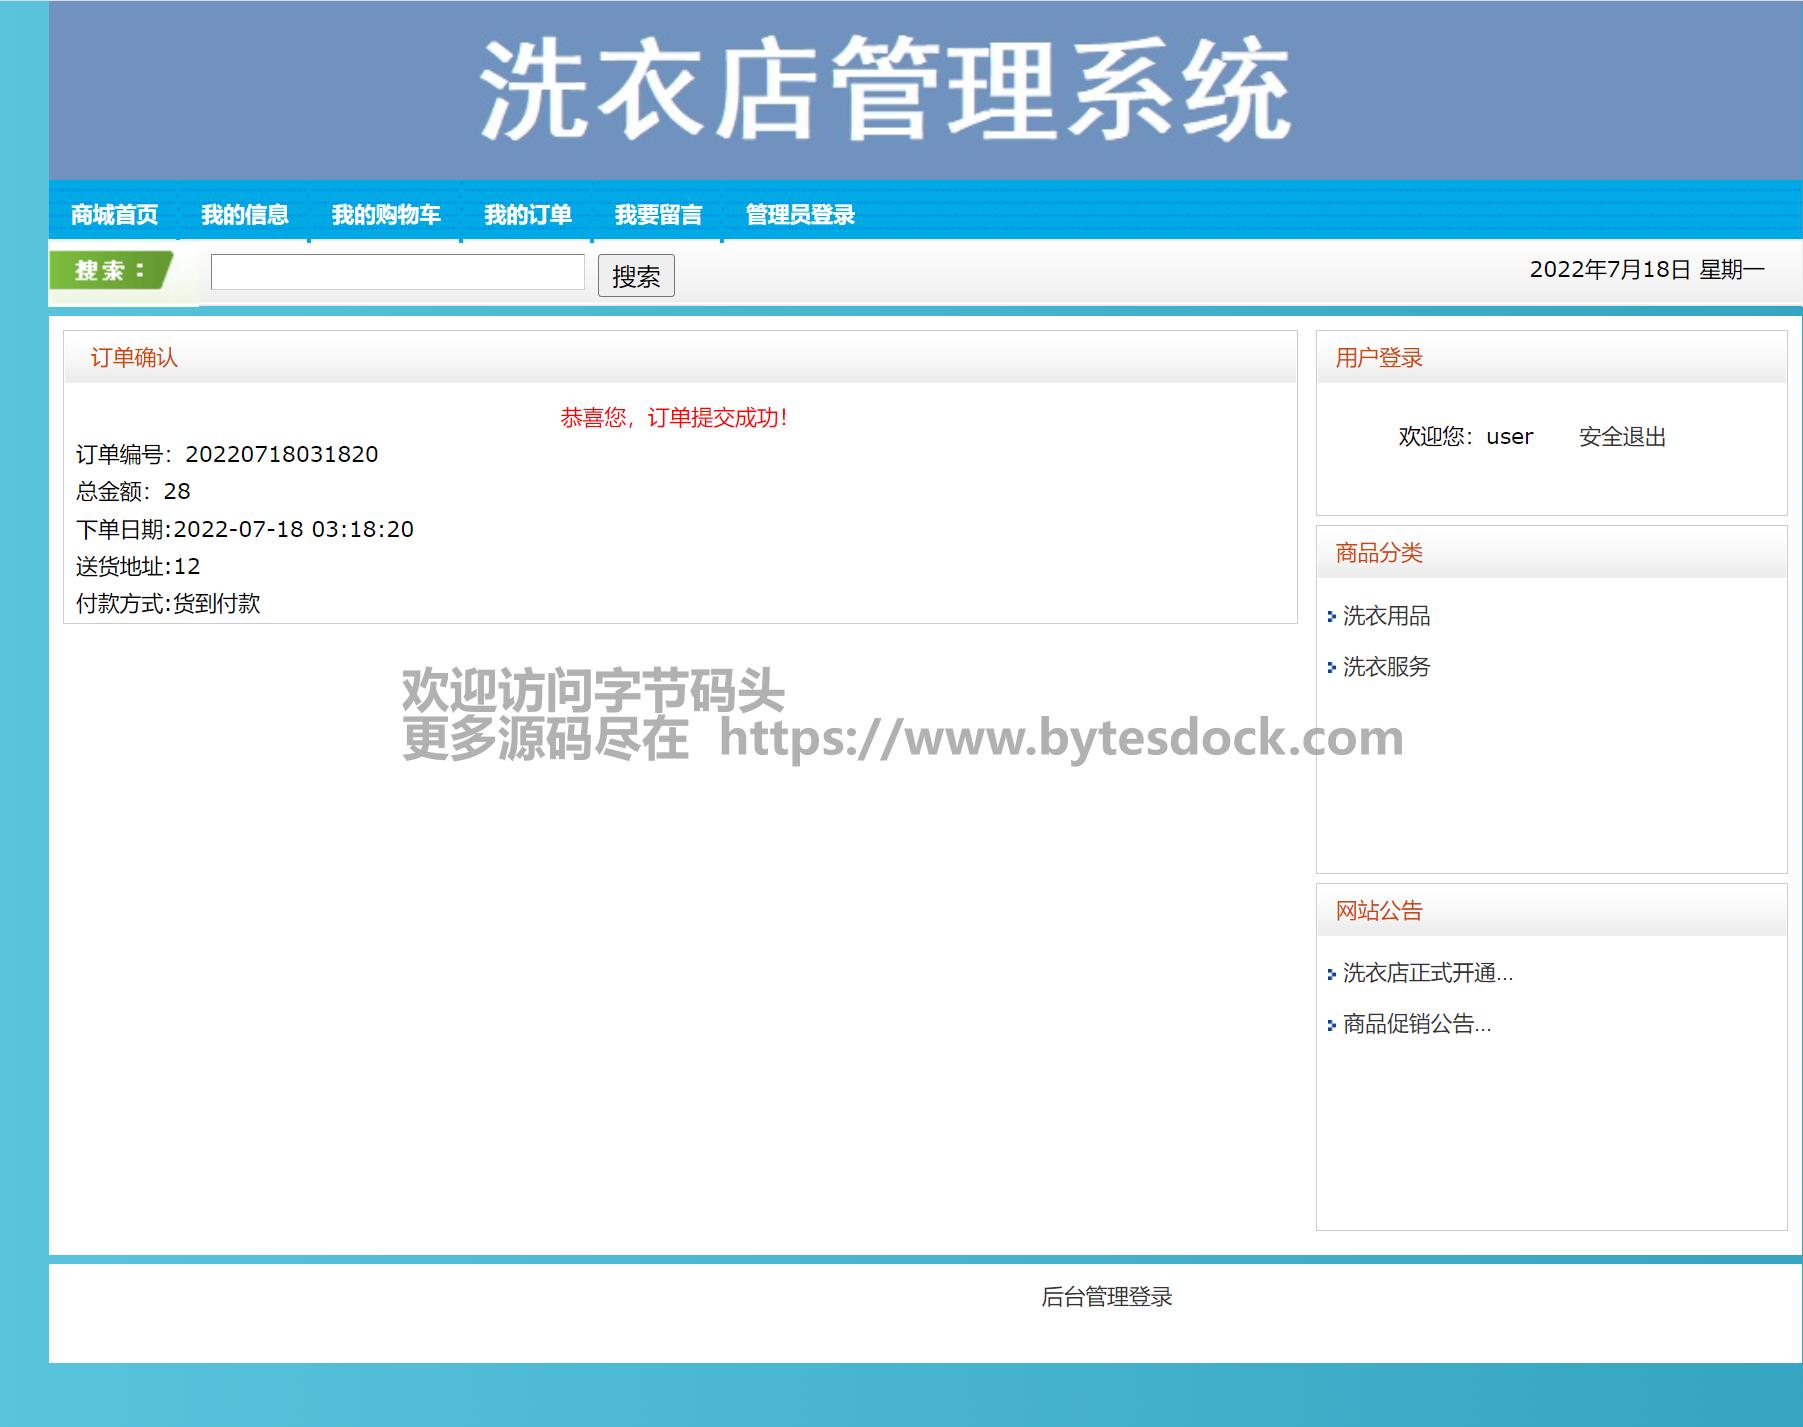Screen dimensions: 1803x1427
Task: Select 我要留言 in the navigation bar
Action: tap(658, 215)
